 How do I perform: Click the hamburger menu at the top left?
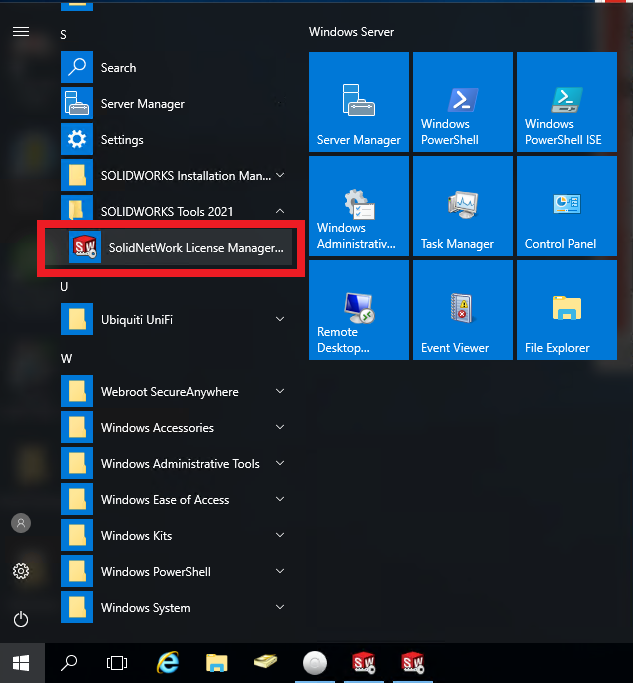(21, 32)
